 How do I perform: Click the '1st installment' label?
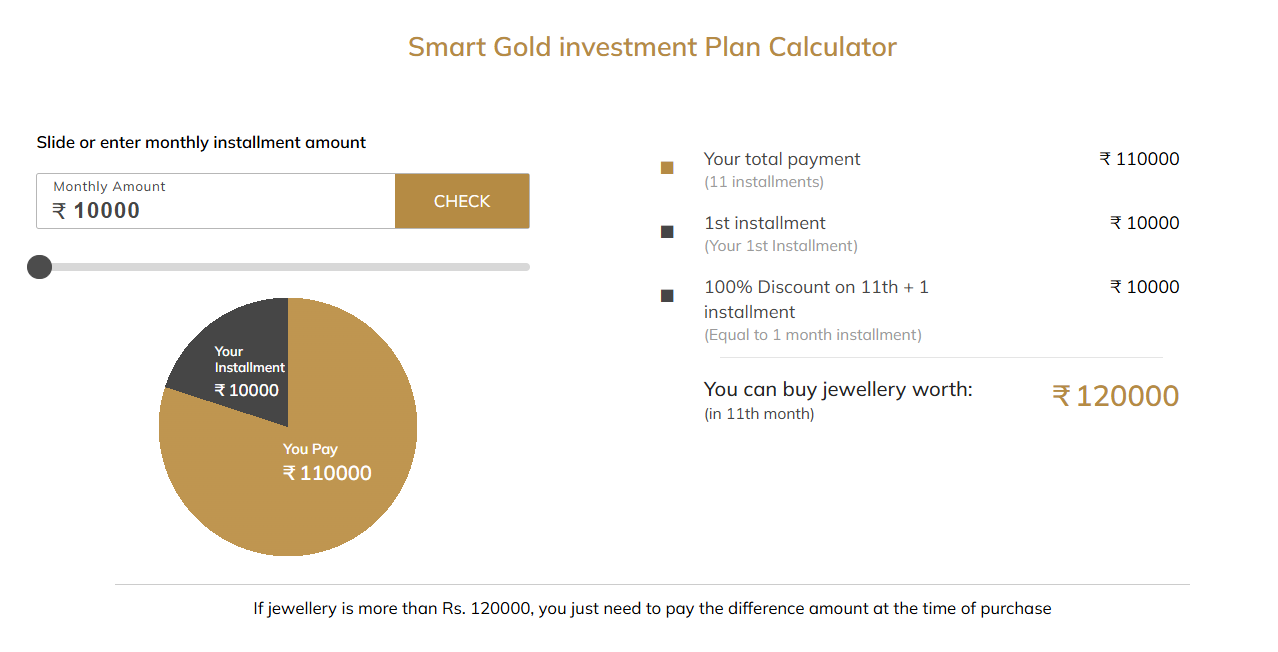point(765,223)
